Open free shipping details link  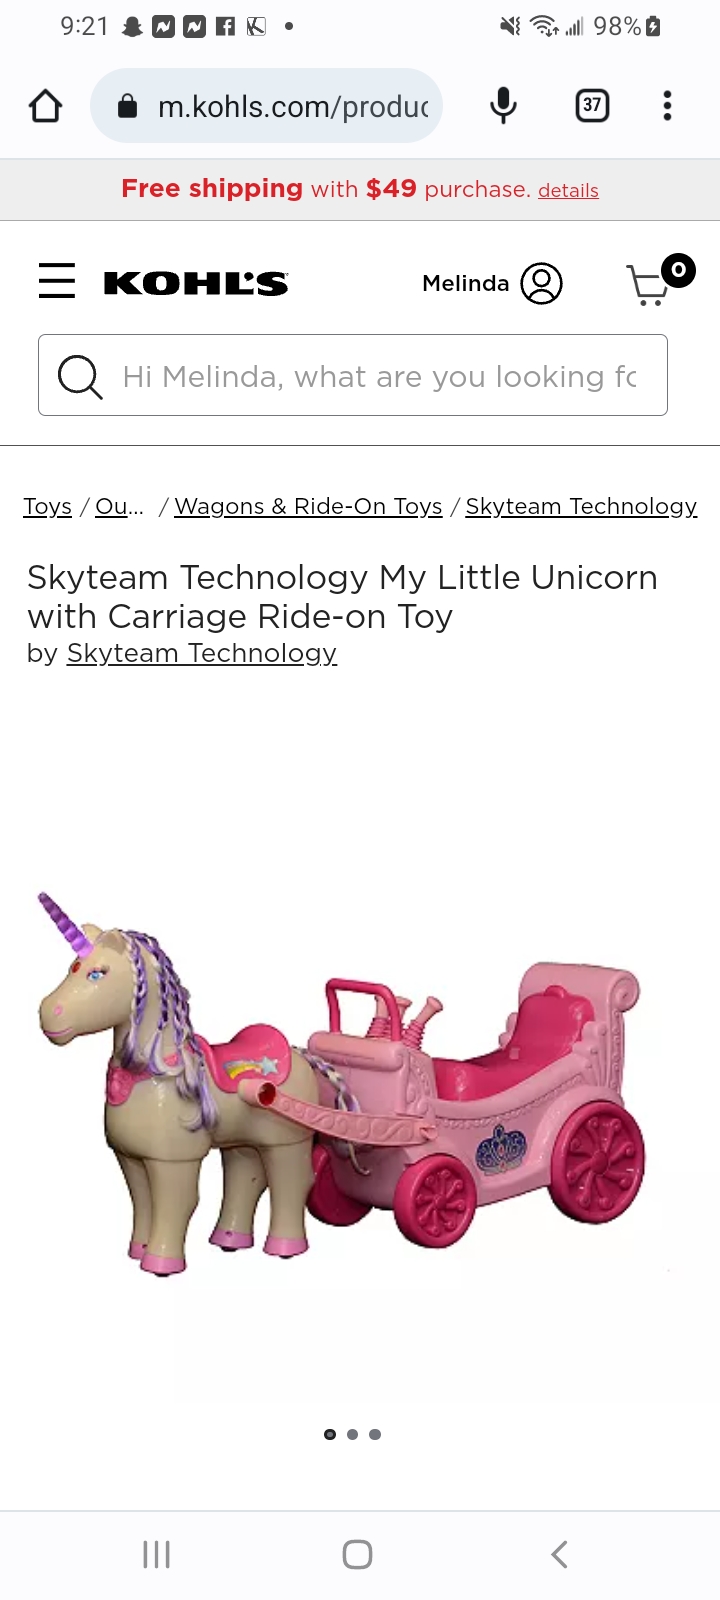(568, 191)
